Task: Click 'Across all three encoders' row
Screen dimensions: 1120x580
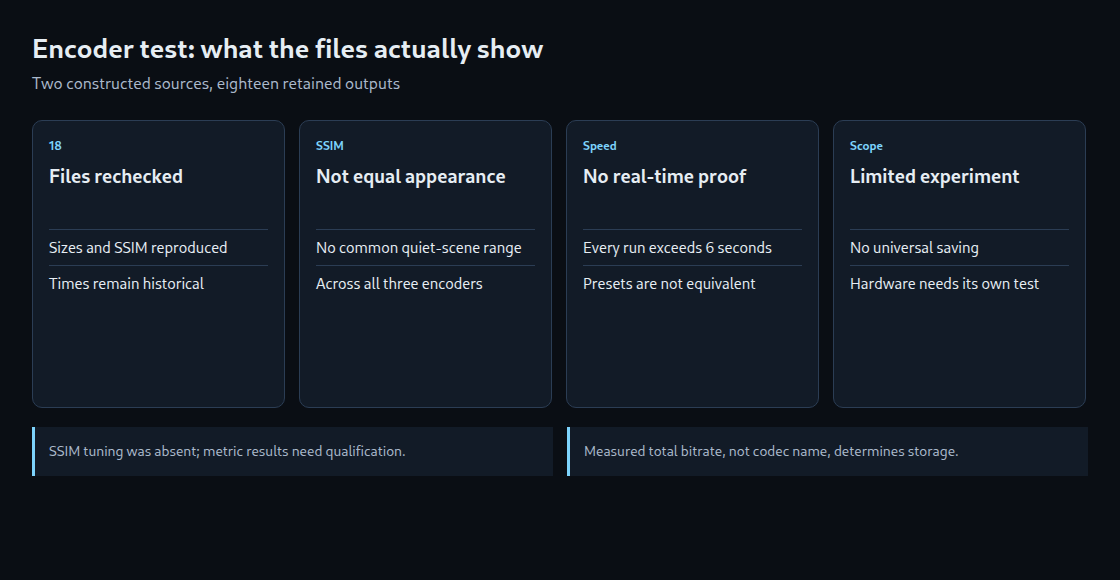Action: coord(426,284)
